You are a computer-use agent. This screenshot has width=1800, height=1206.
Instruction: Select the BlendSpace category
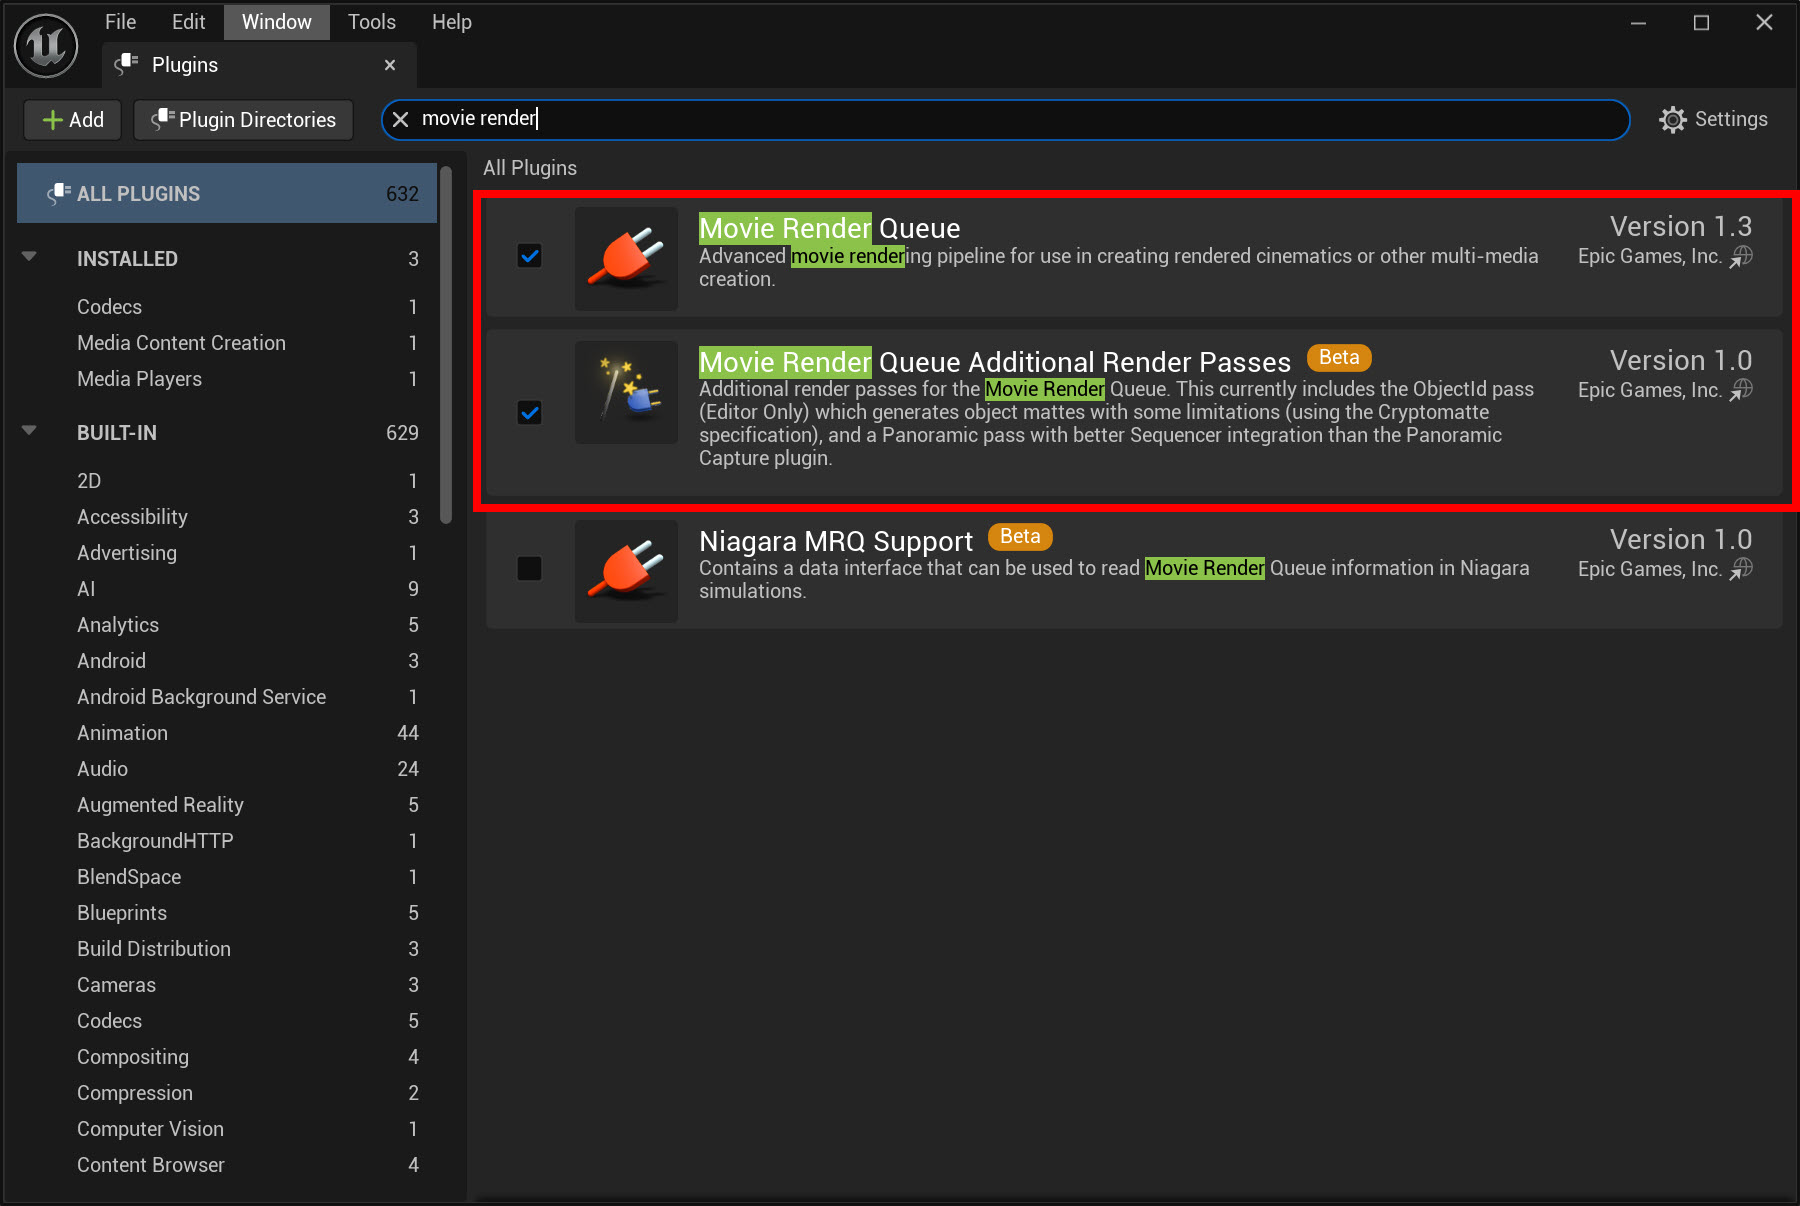coord(227,877)
